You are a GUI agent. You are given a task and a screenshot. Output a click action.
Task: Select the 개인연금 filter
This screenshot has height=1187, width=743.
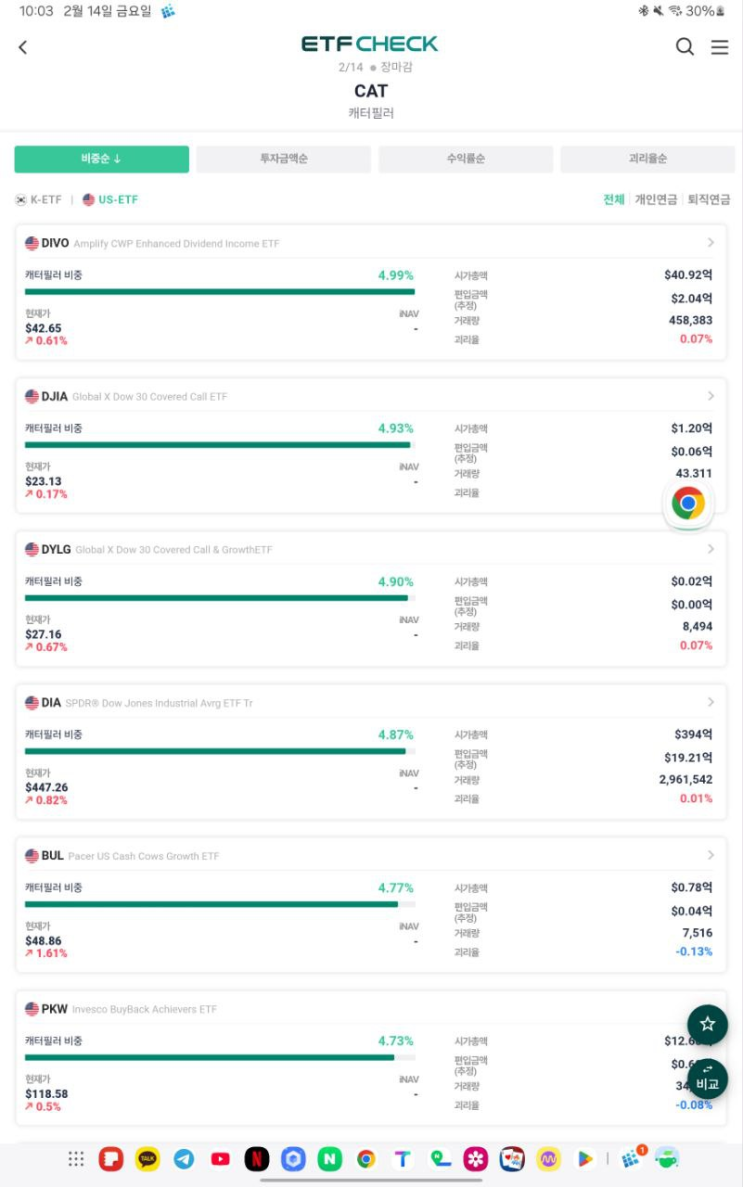[x=656, y=200]
